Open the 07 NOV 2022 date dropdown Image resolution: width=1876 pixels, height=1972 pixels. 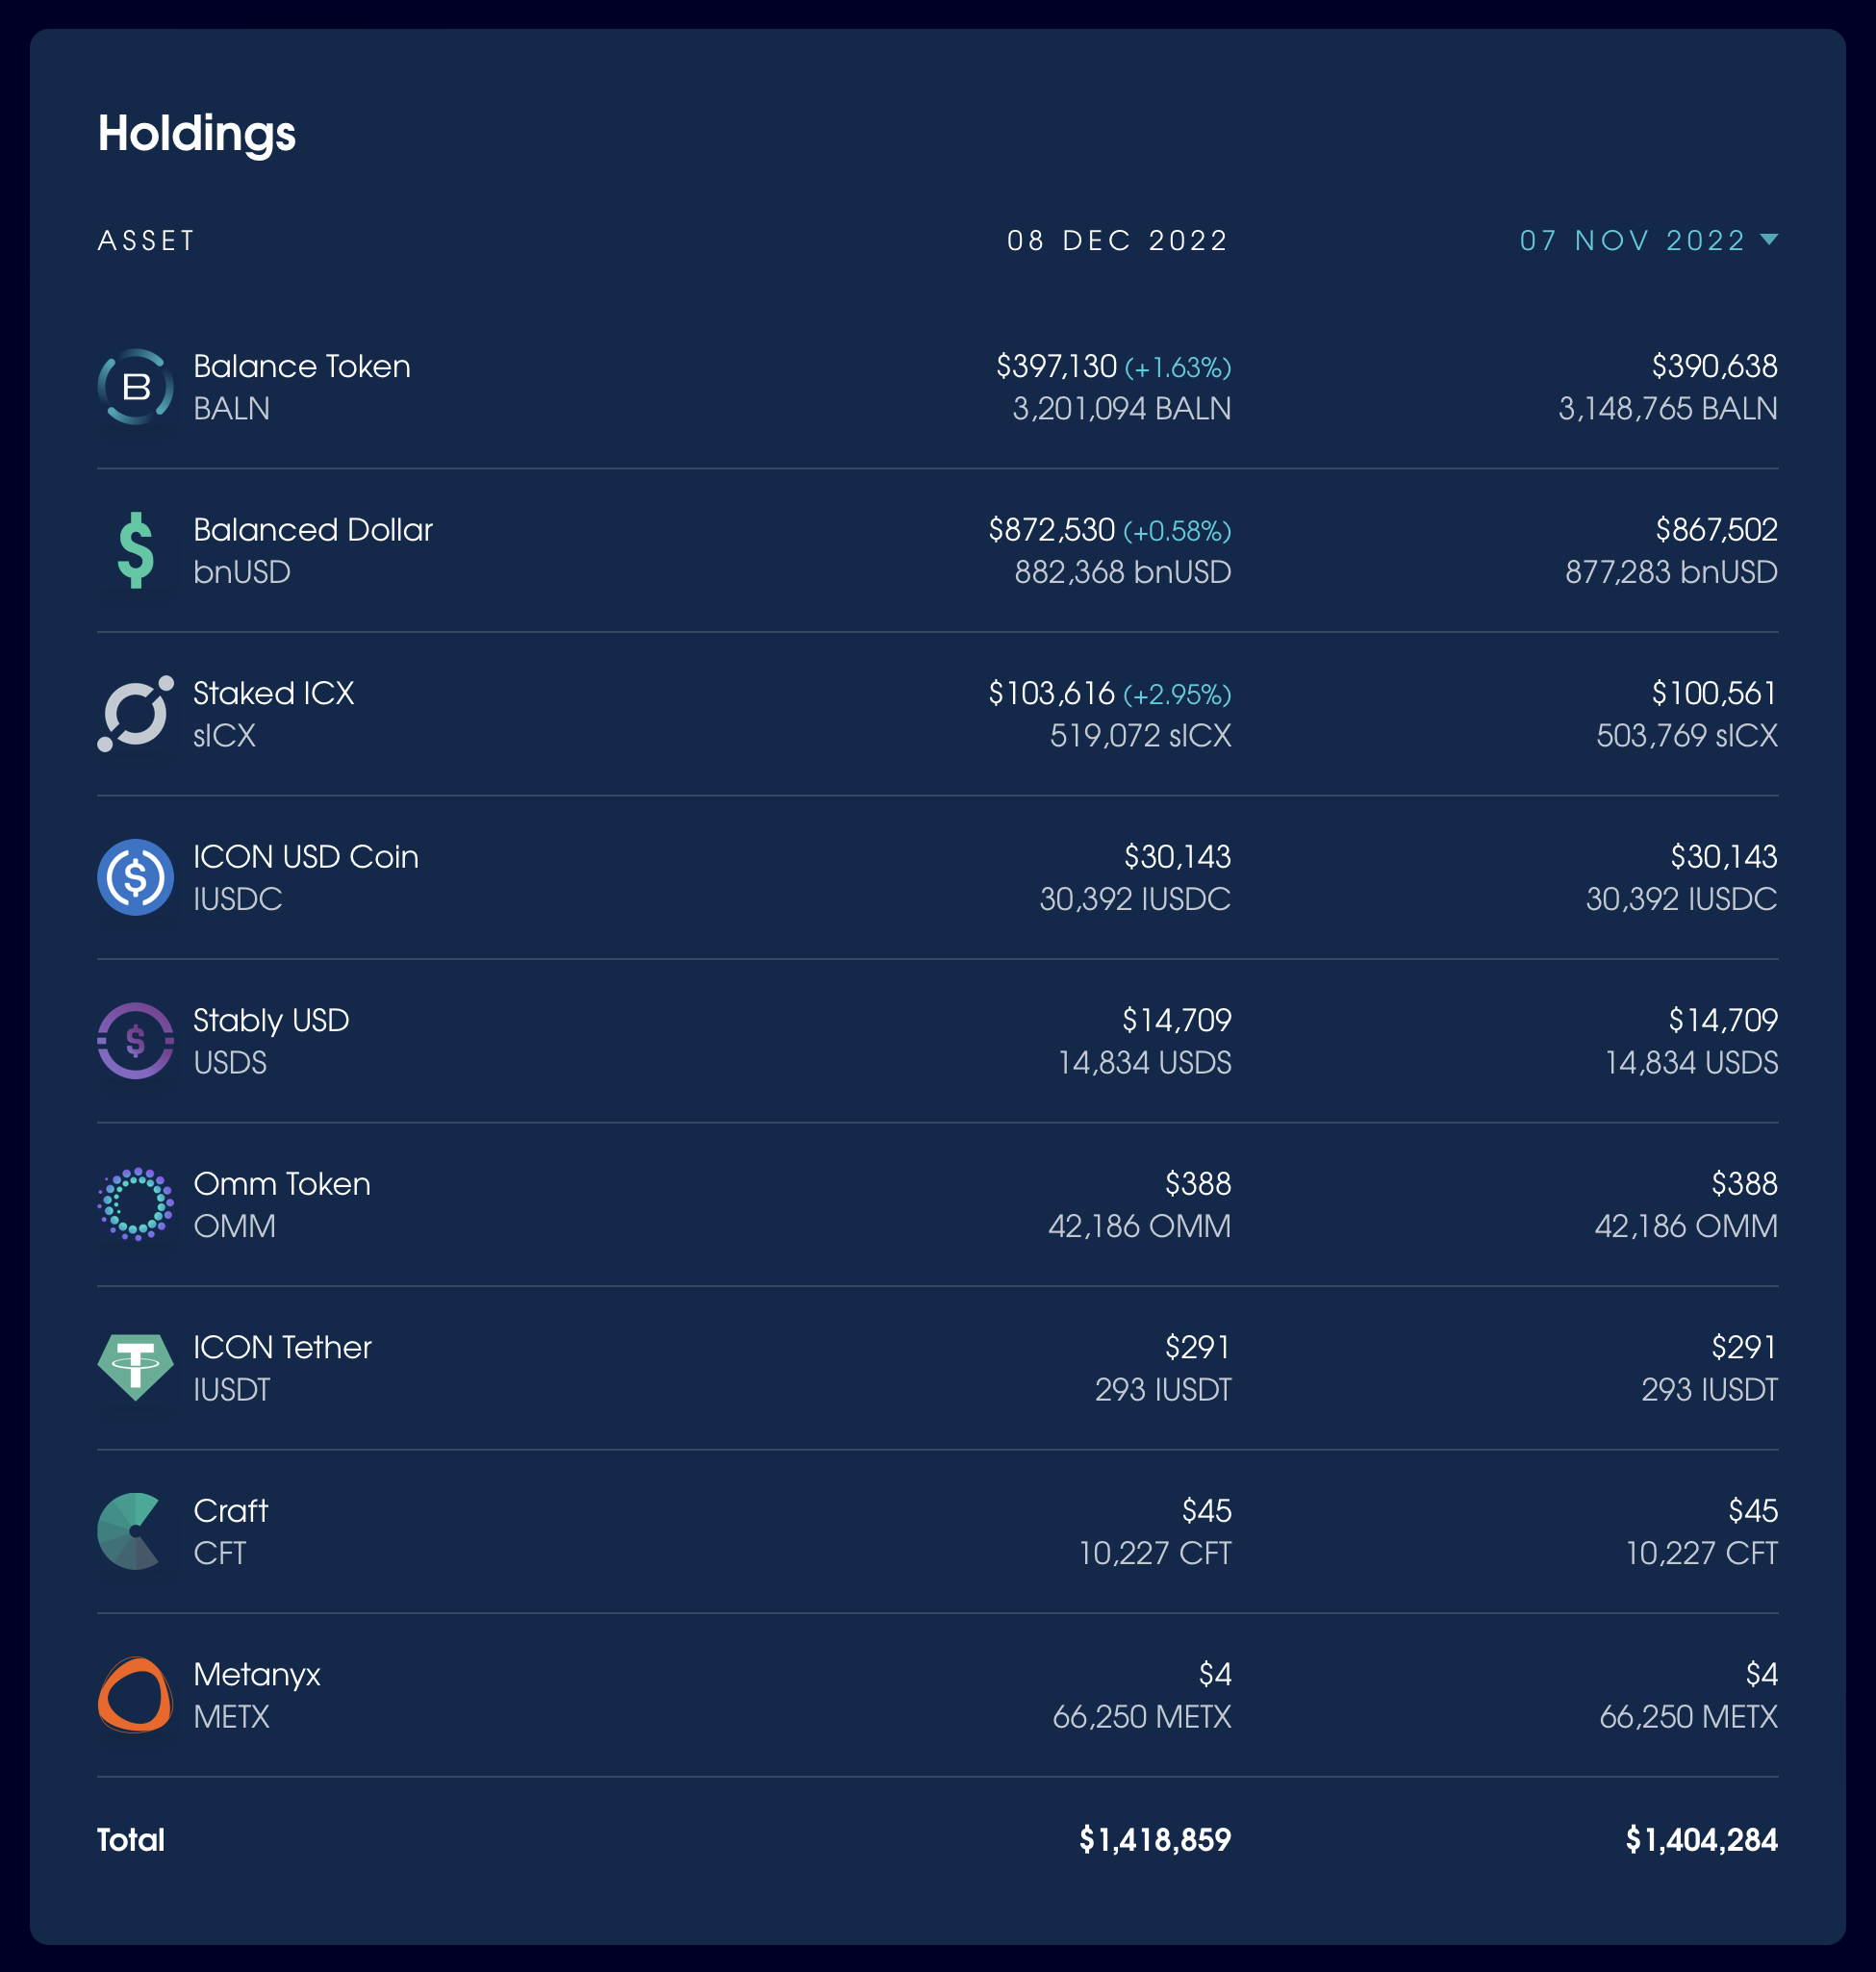(x=1648, y=241)
